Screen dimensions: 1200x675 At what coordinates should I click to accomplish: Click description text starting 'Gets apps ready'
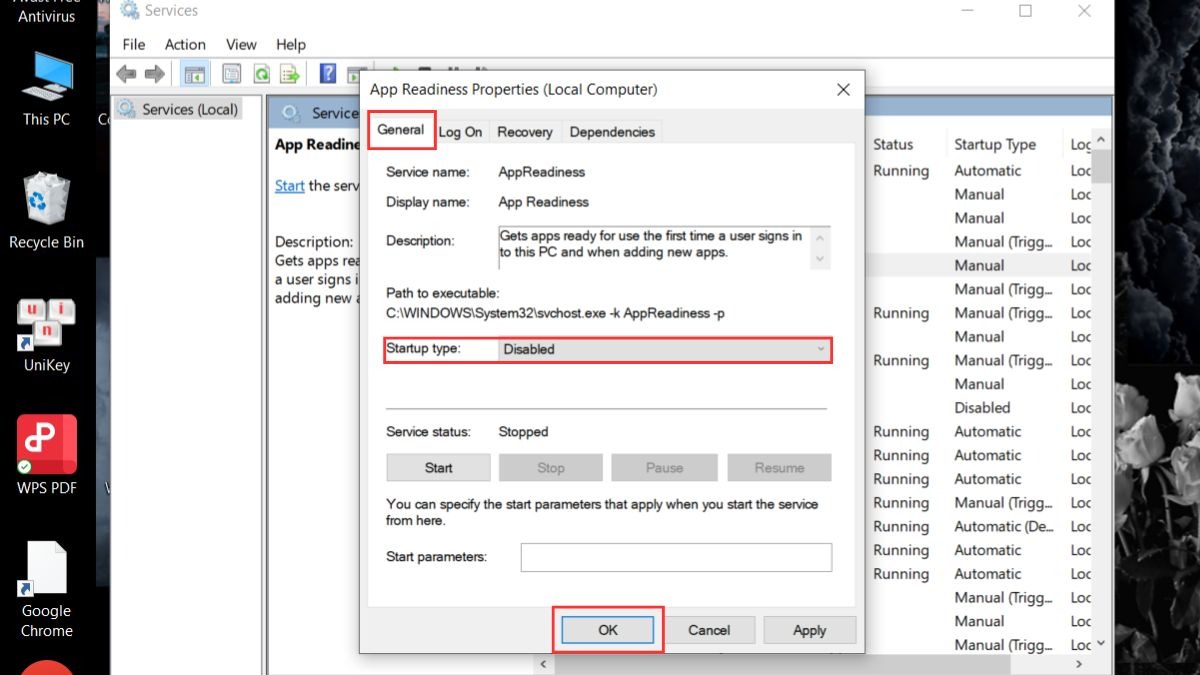[x=651, y=244]
